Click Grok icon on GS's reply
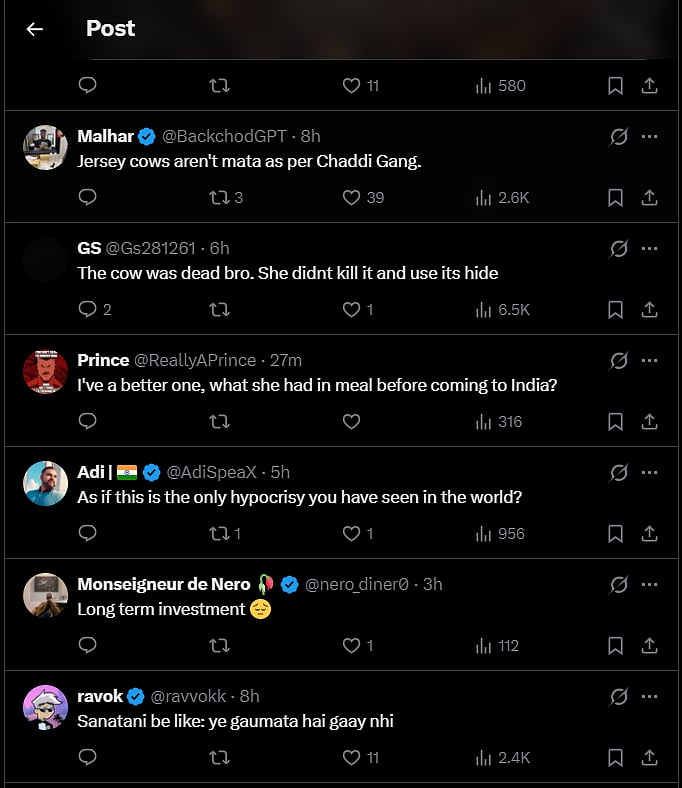The height and width of the screenshot is (788, 682). (x=619, y=249)
